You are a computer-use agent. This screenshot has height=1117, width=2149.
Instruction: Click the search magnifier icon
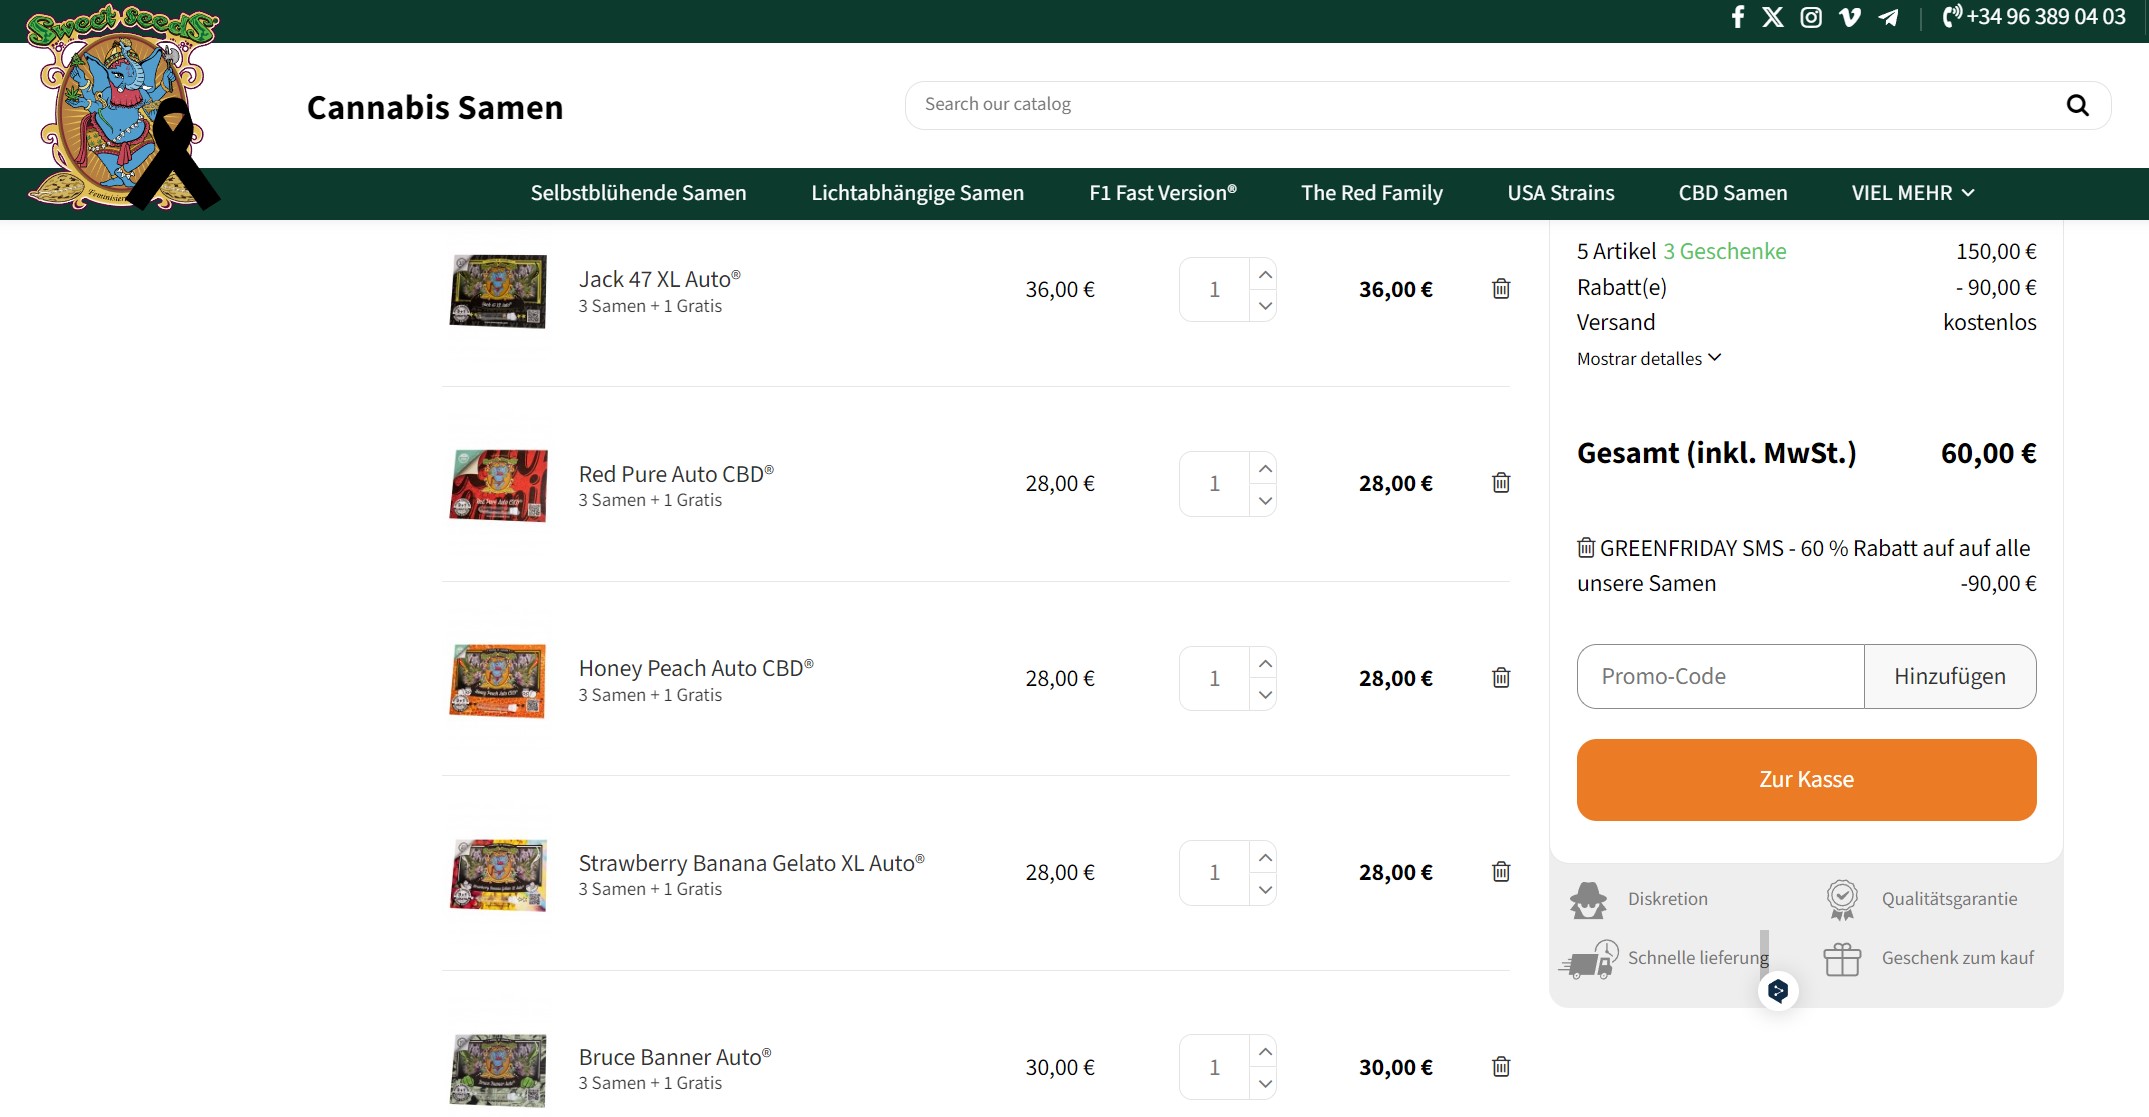[x=2077, y=105]
